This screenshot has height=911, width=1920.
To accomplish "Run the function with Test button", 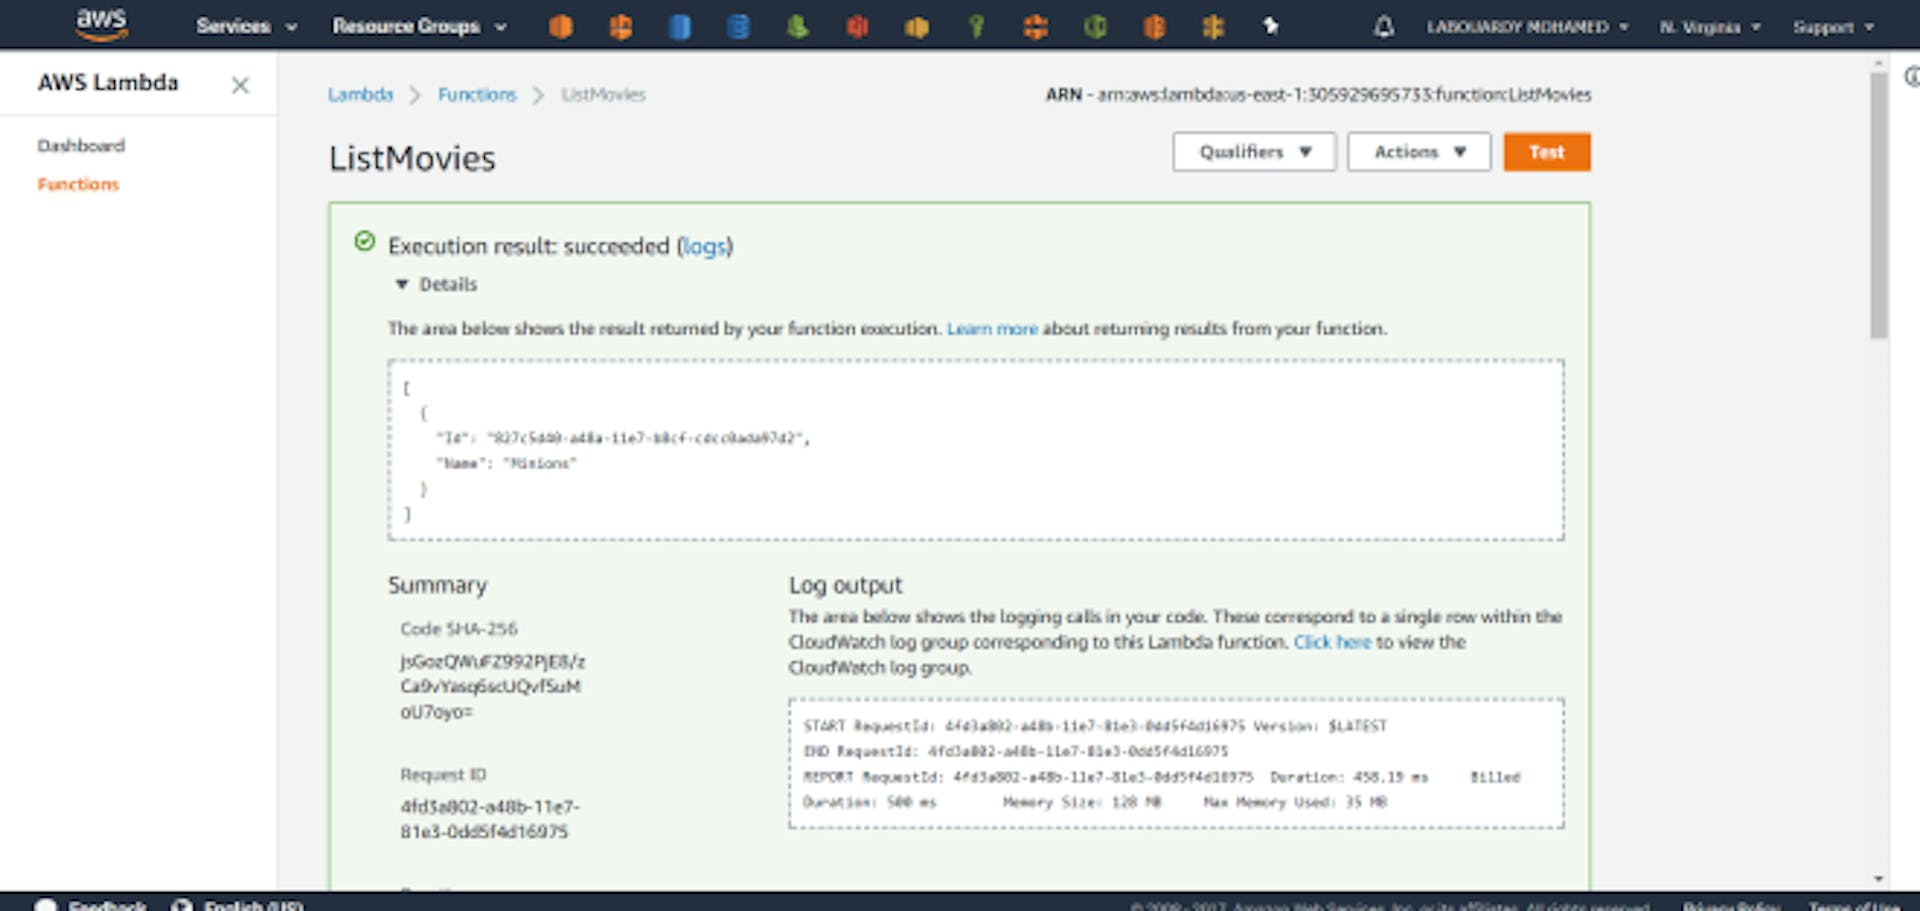I will [1546, 152].
